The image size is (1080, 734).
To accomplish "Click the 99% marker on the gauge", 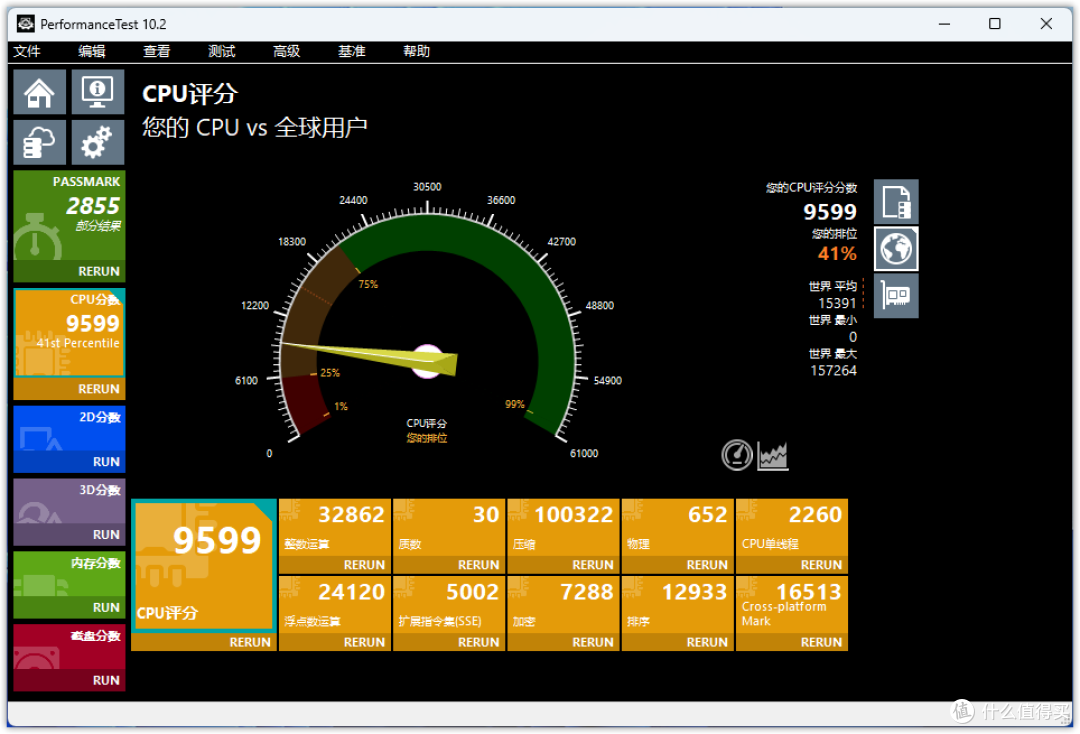I will (515, 404).
